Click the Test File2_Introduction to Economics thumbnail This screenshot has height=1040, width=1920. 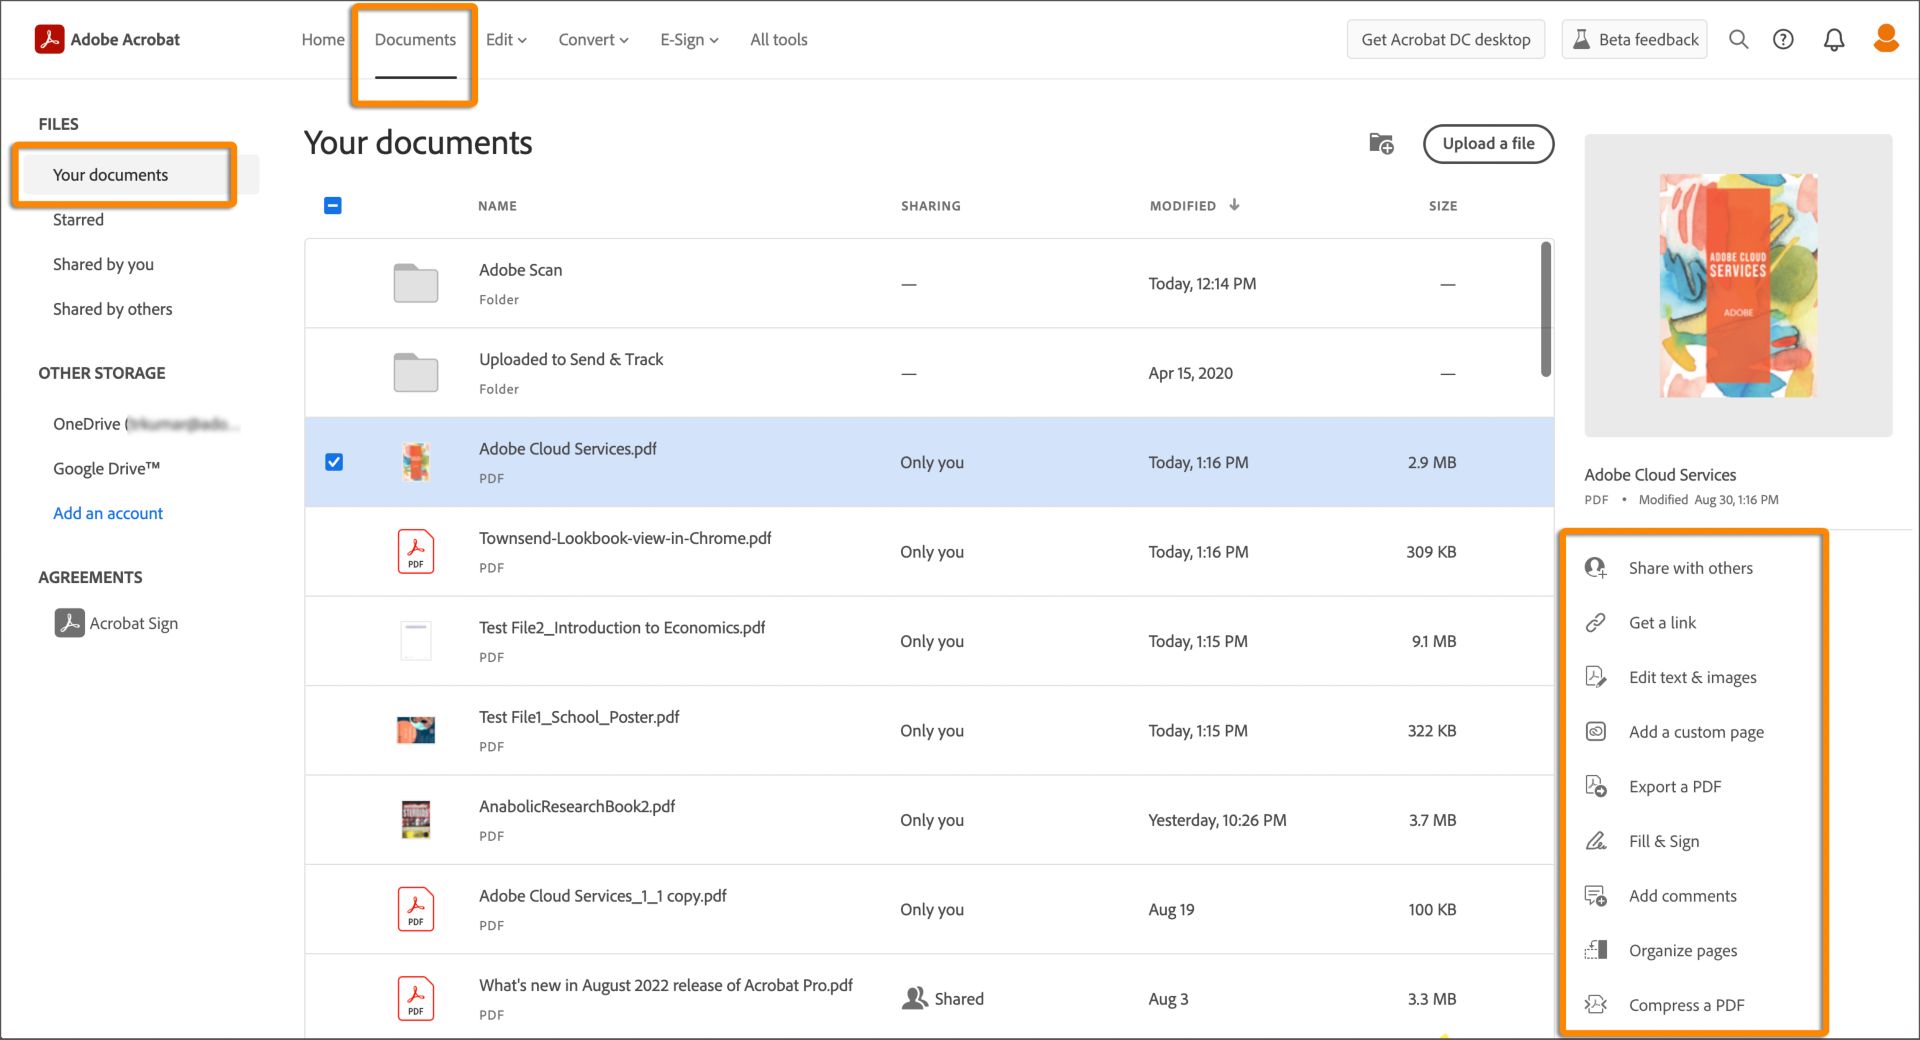click(416, 640)
